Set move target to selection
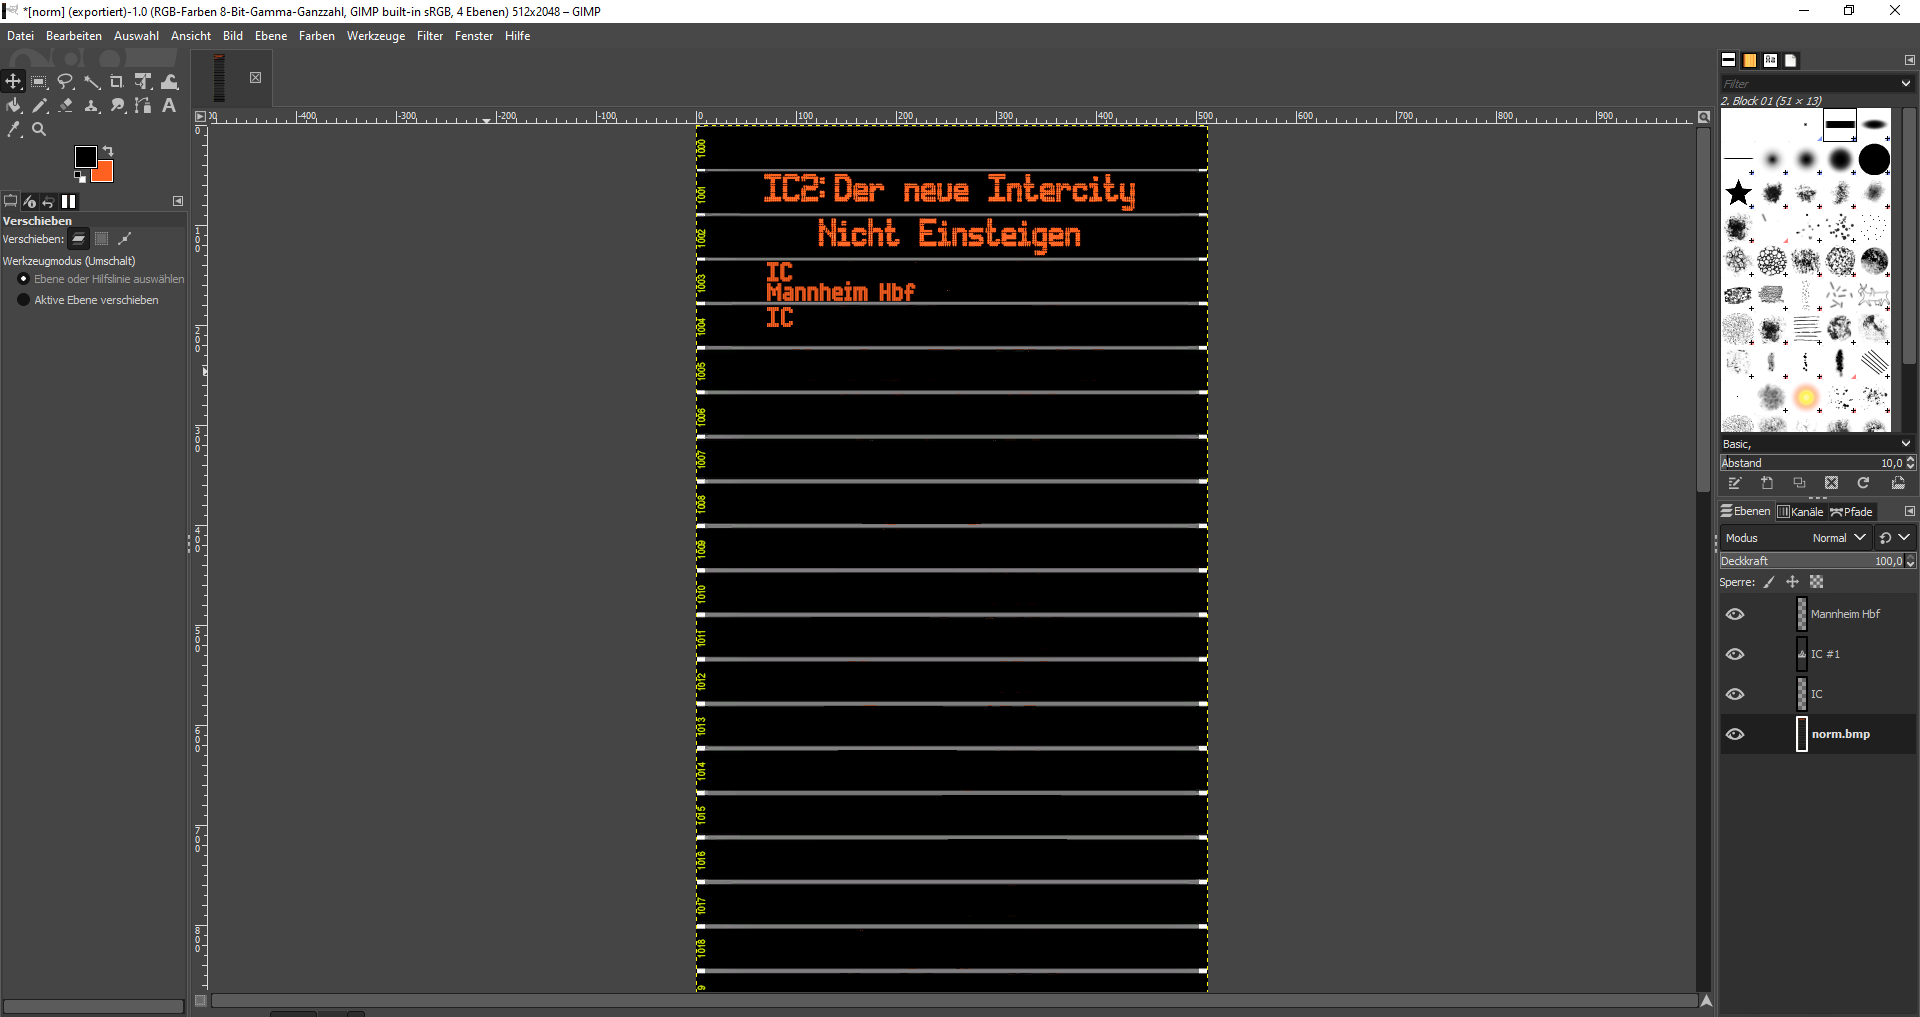This screenshot has height=1017, width=1920. point(101,239)
